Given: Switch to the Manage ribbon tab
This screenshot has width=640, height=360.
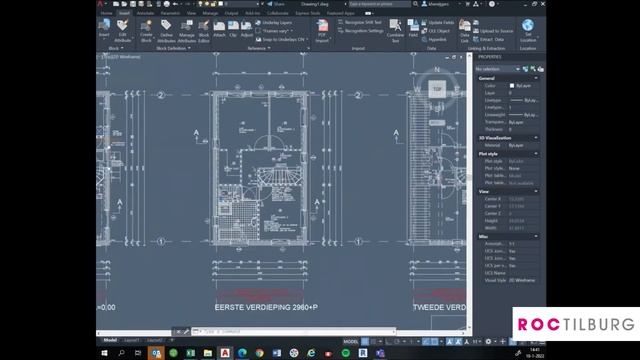Looking at the screenshot, I should click(x=210, y=13).
